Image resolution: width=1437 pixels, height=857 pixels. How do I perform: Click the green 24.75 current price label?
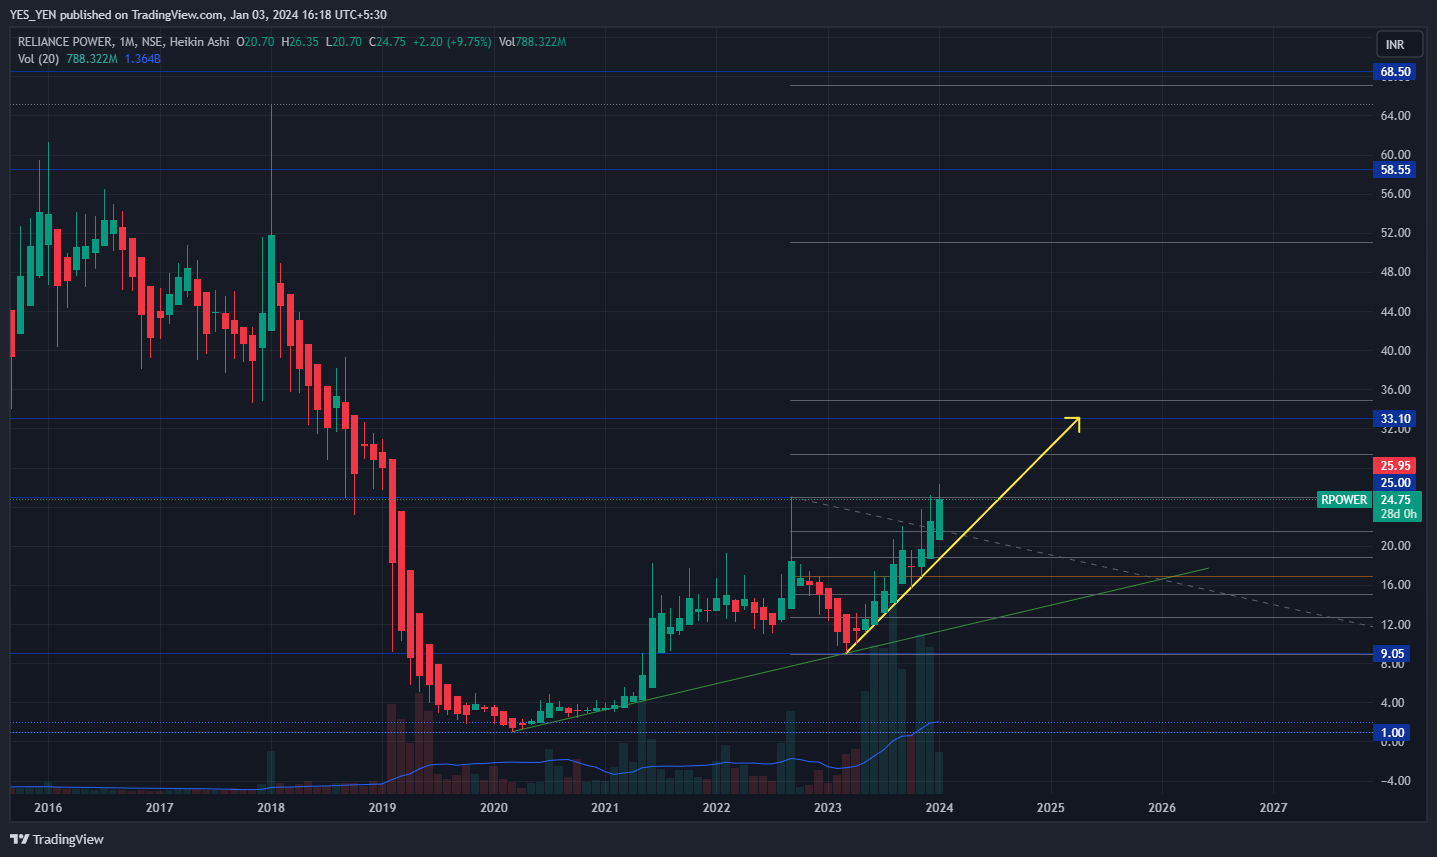tap(1396, 500)
